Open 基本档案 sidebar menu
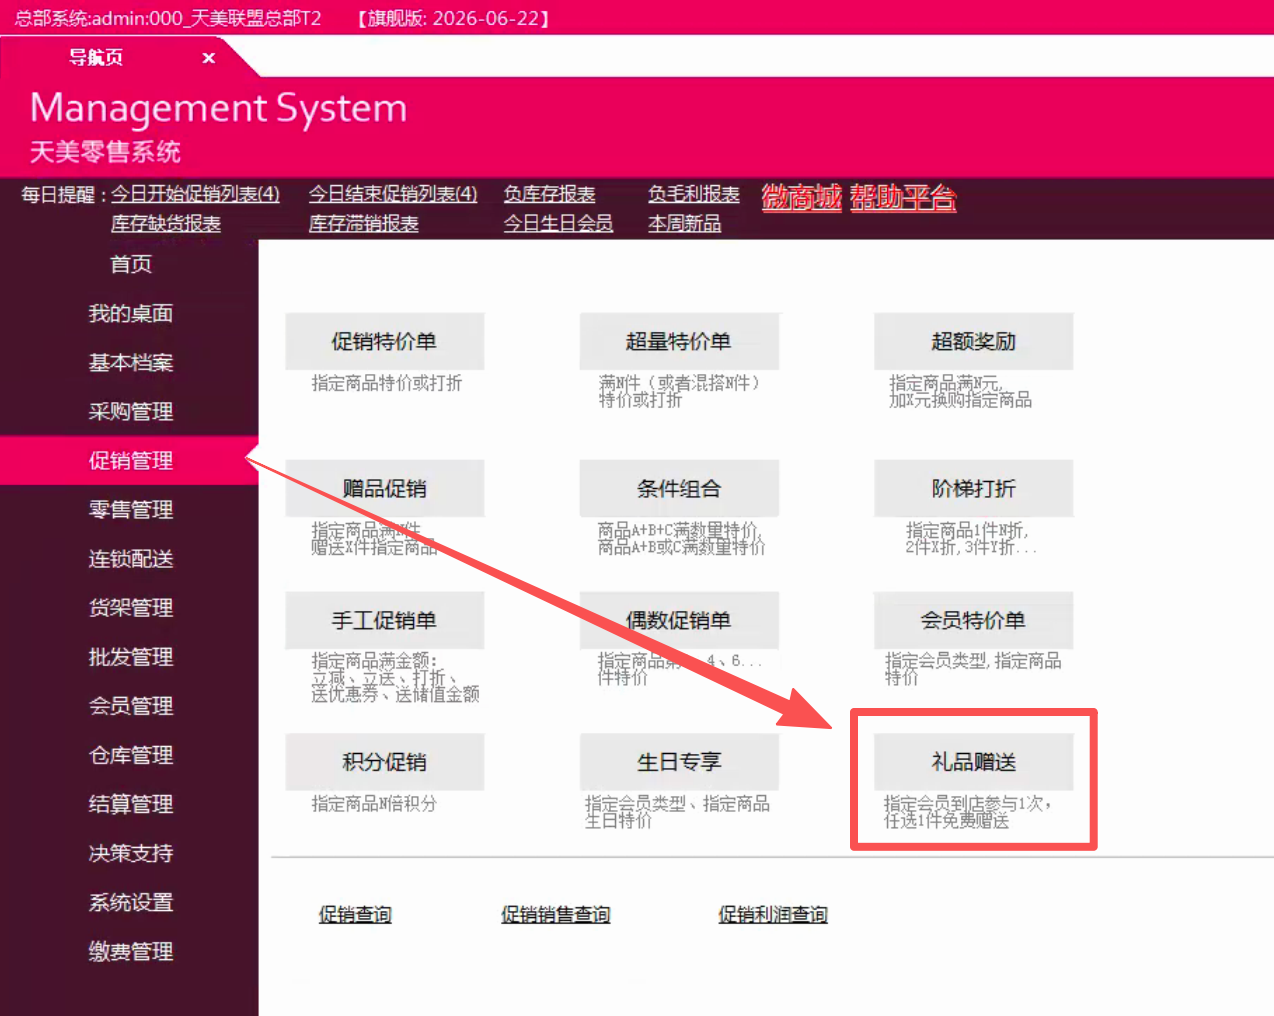 click(x=130, y=362)
